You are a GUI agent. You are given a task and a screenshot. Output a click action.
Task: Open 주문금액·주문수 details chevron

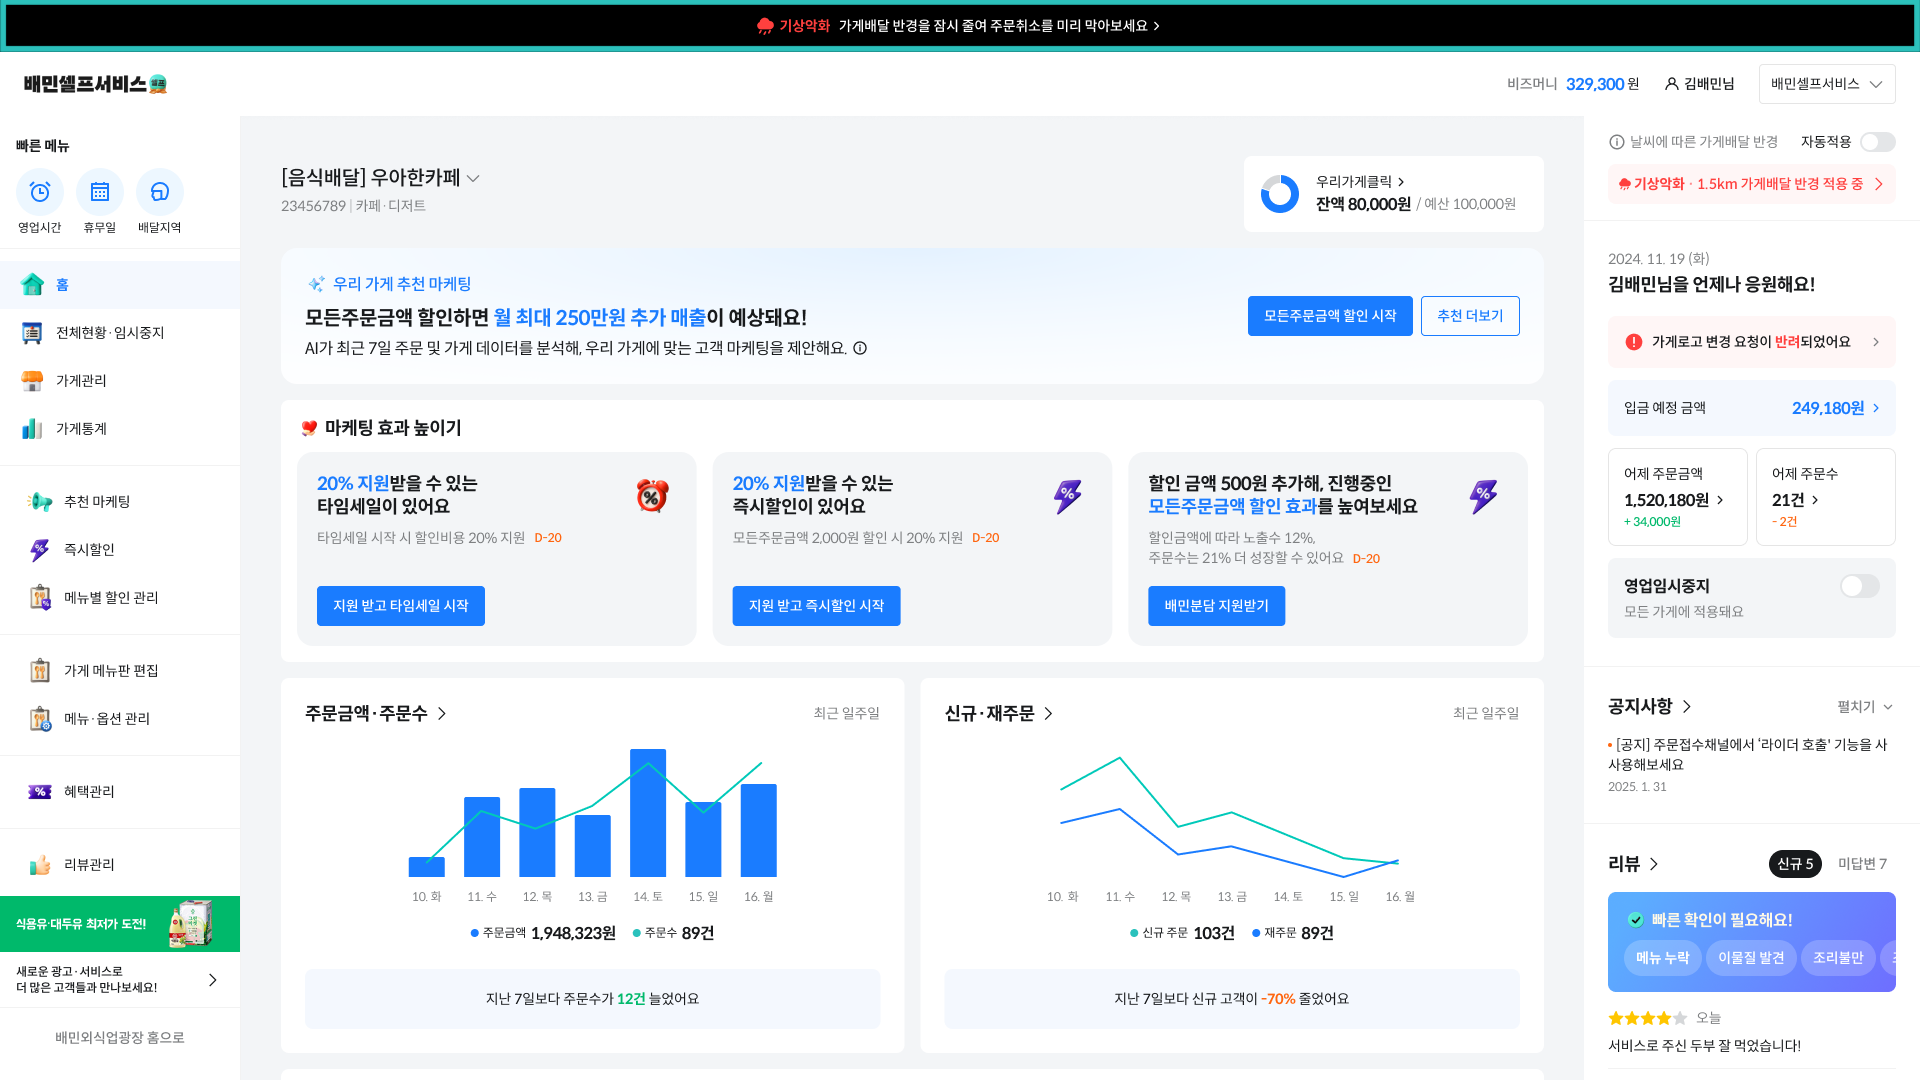pos(442,714)
